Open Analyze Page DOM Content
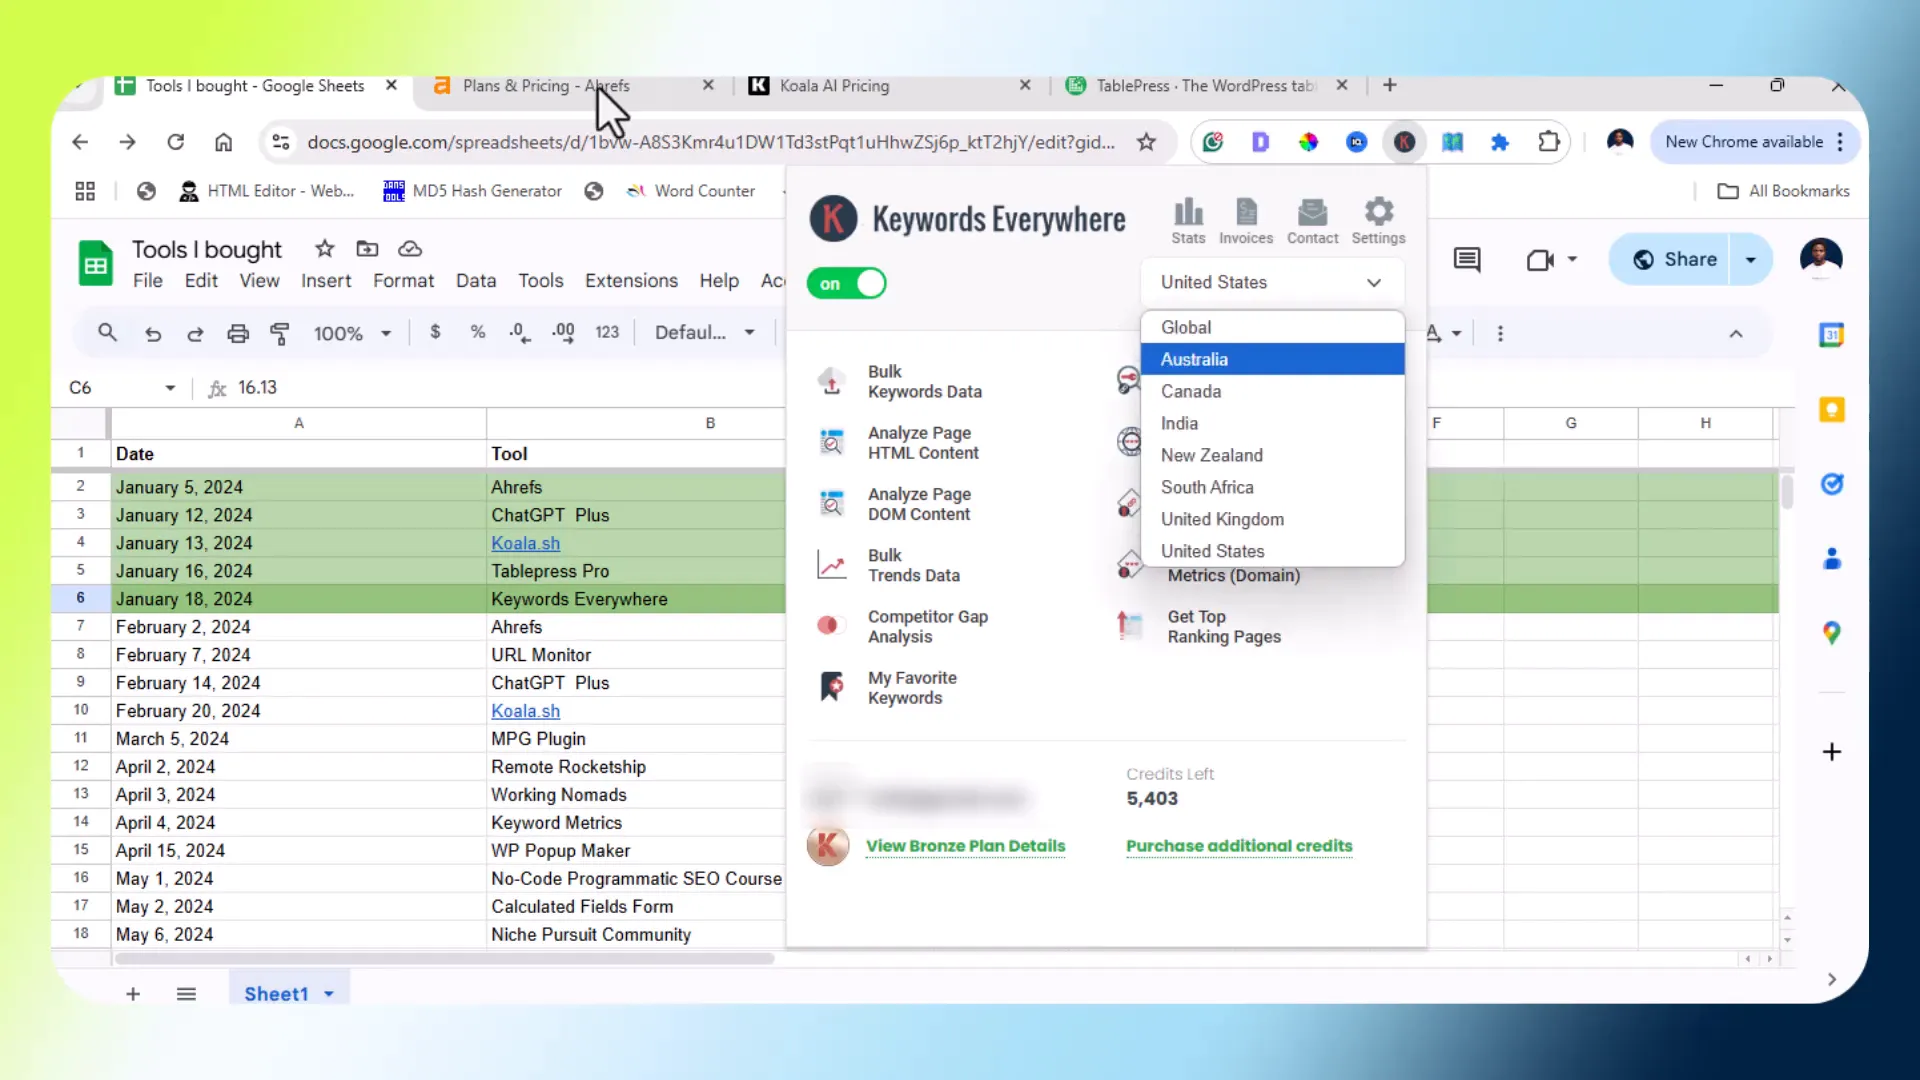The image size is (1920, 1080). click(x=895, y=504)
